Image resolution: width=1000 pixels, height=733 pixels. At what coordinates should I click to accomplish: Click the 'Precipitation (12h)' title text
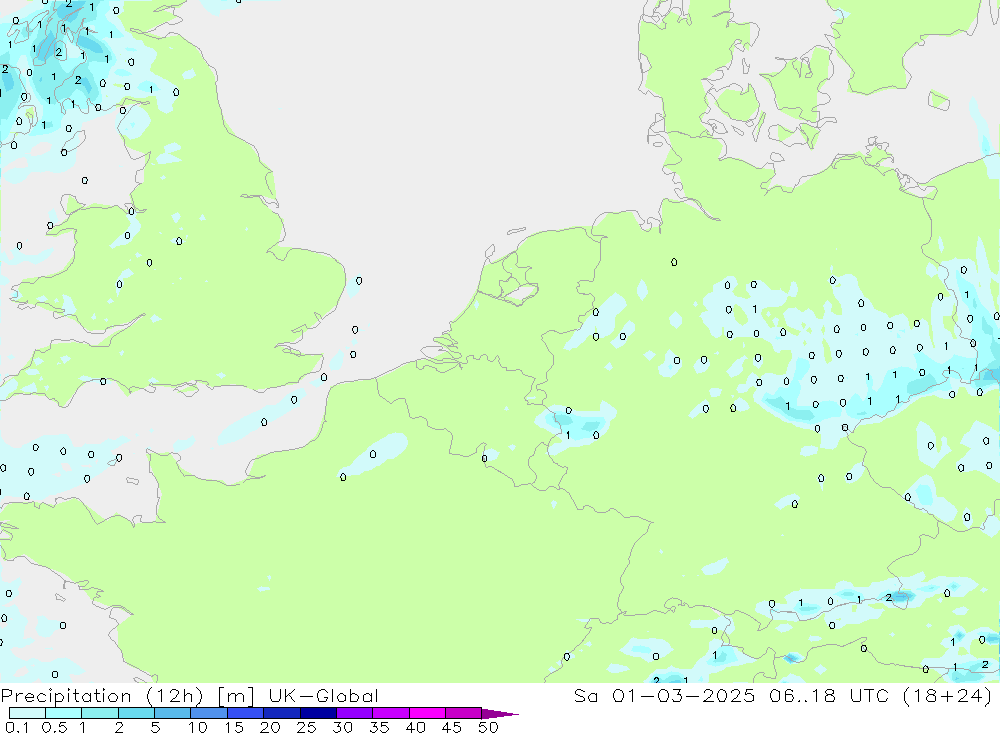[x=102, y=695]
